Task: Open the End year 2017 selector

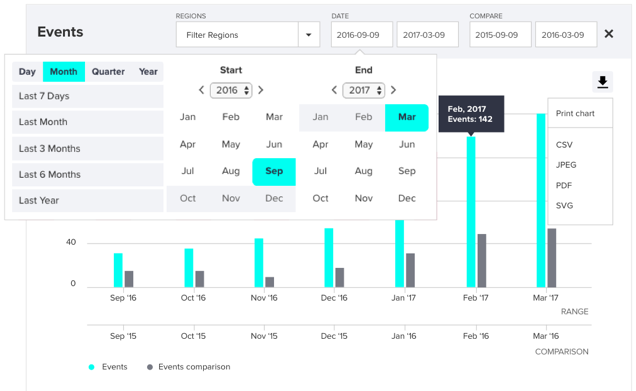Action: (x=363, y=90)
